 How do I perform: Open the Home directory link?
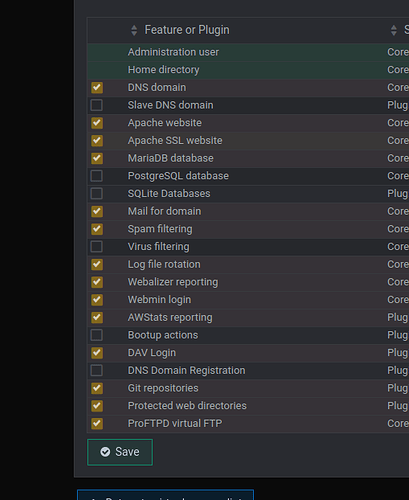(164, 70)
